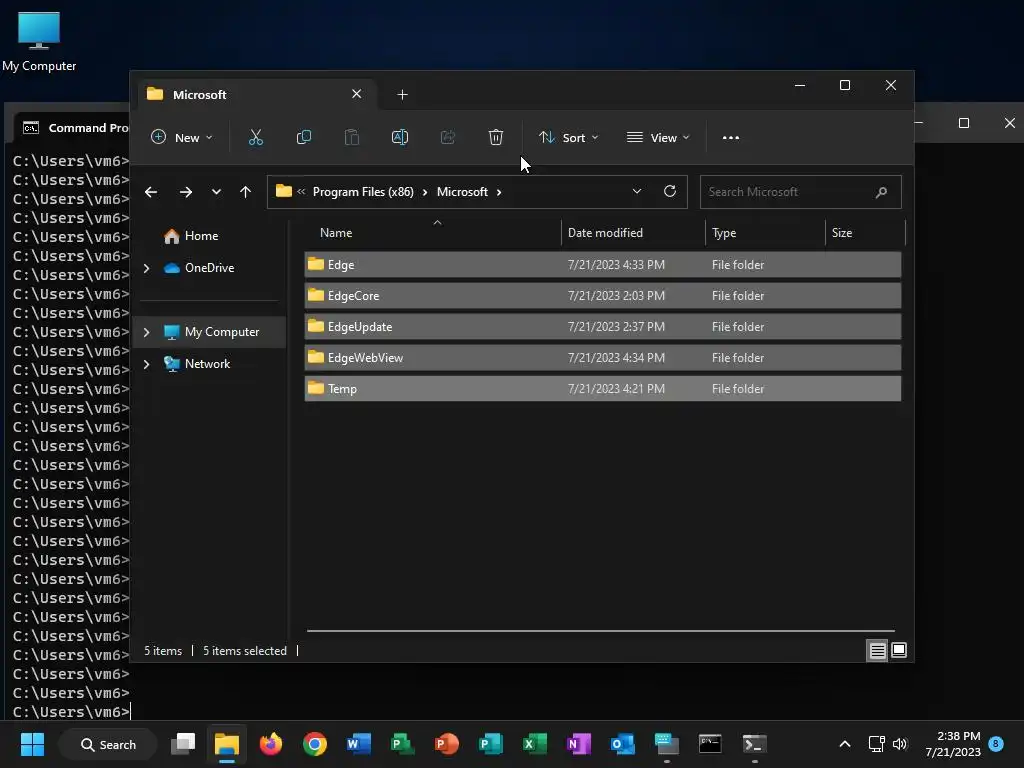Click the Rename icon in toolbar

(x=400, y=138)
